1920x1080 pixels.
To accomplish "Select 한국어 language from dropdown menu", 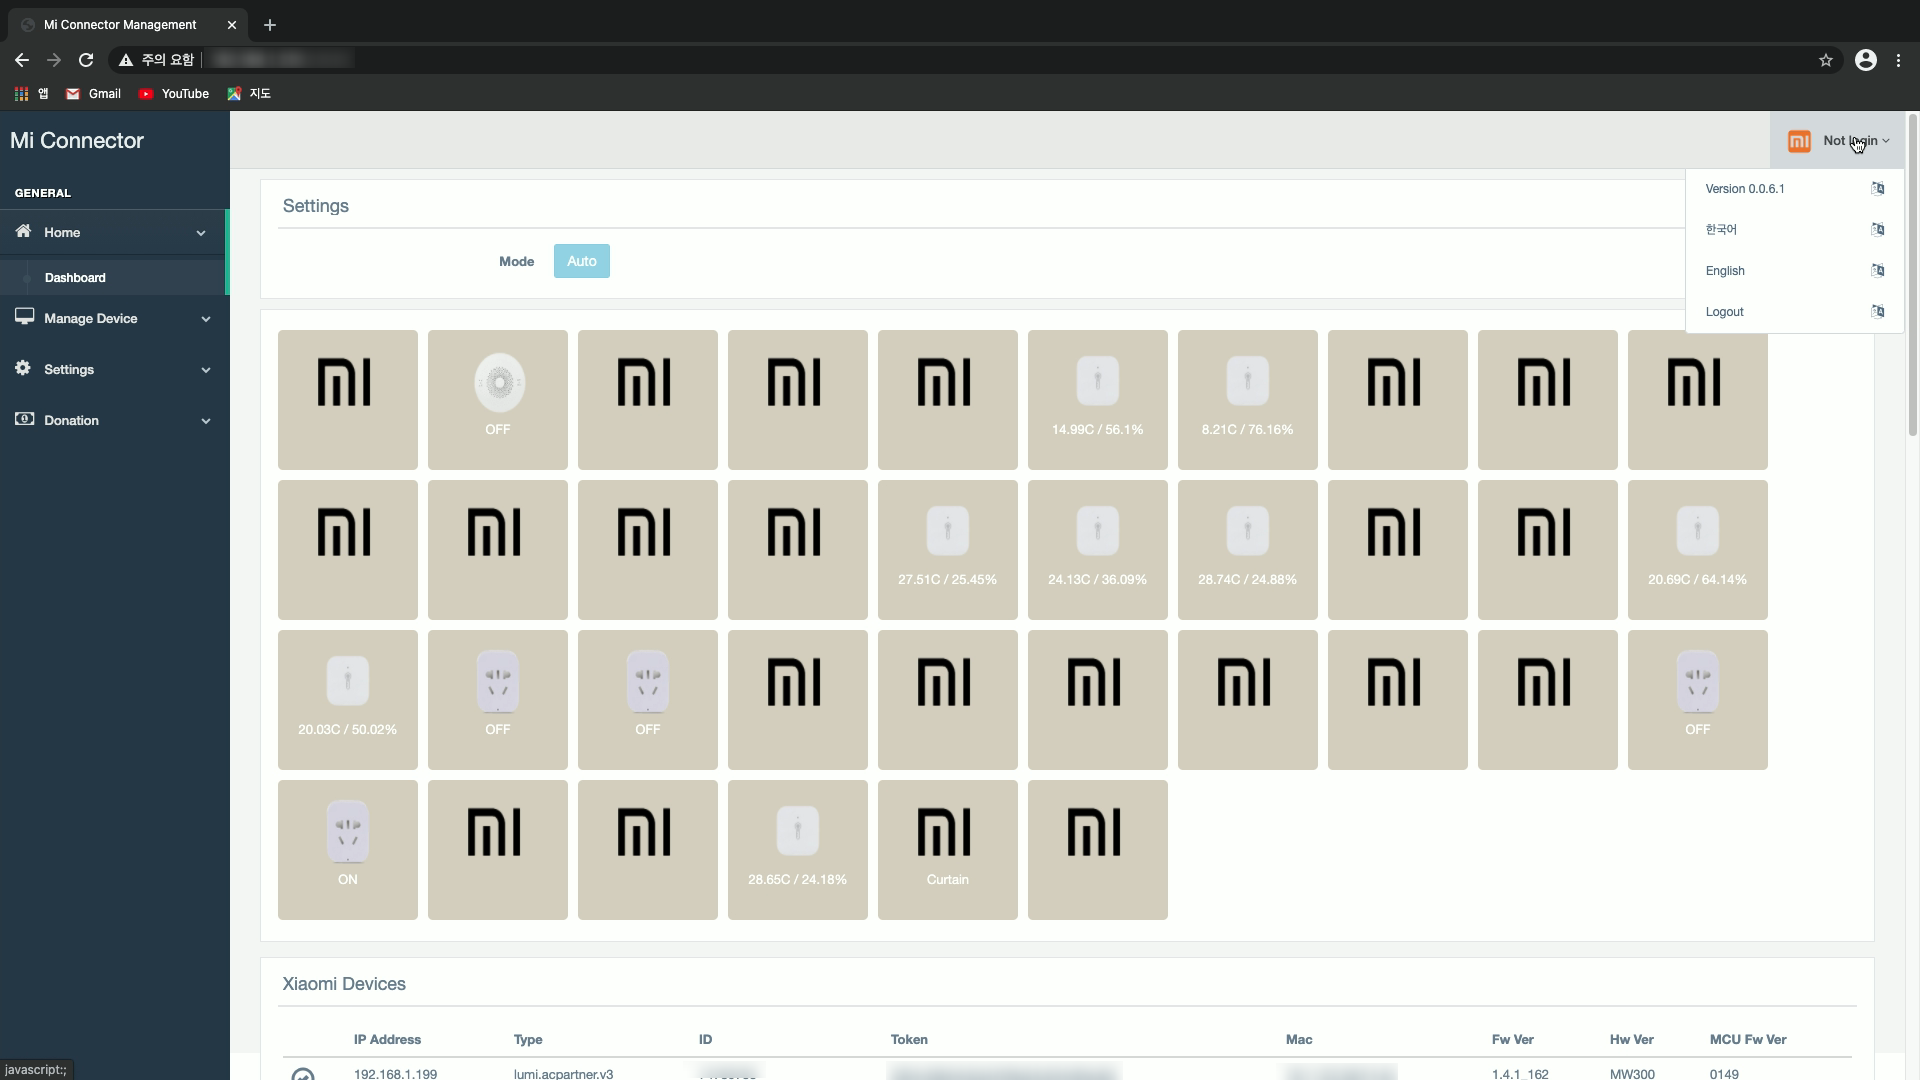I will coord(1721,230).
